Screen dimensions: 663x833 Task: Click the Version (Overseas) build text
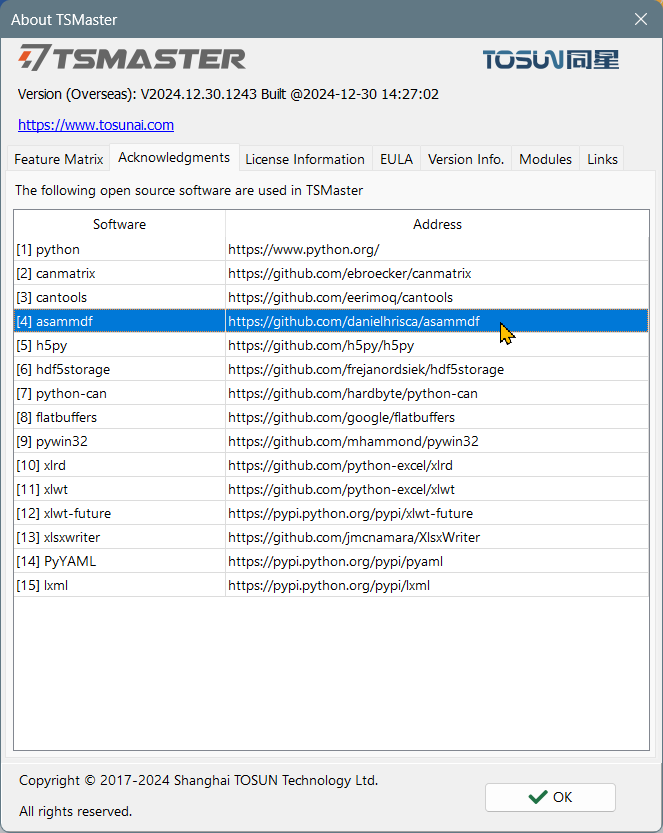click(228, 94)
